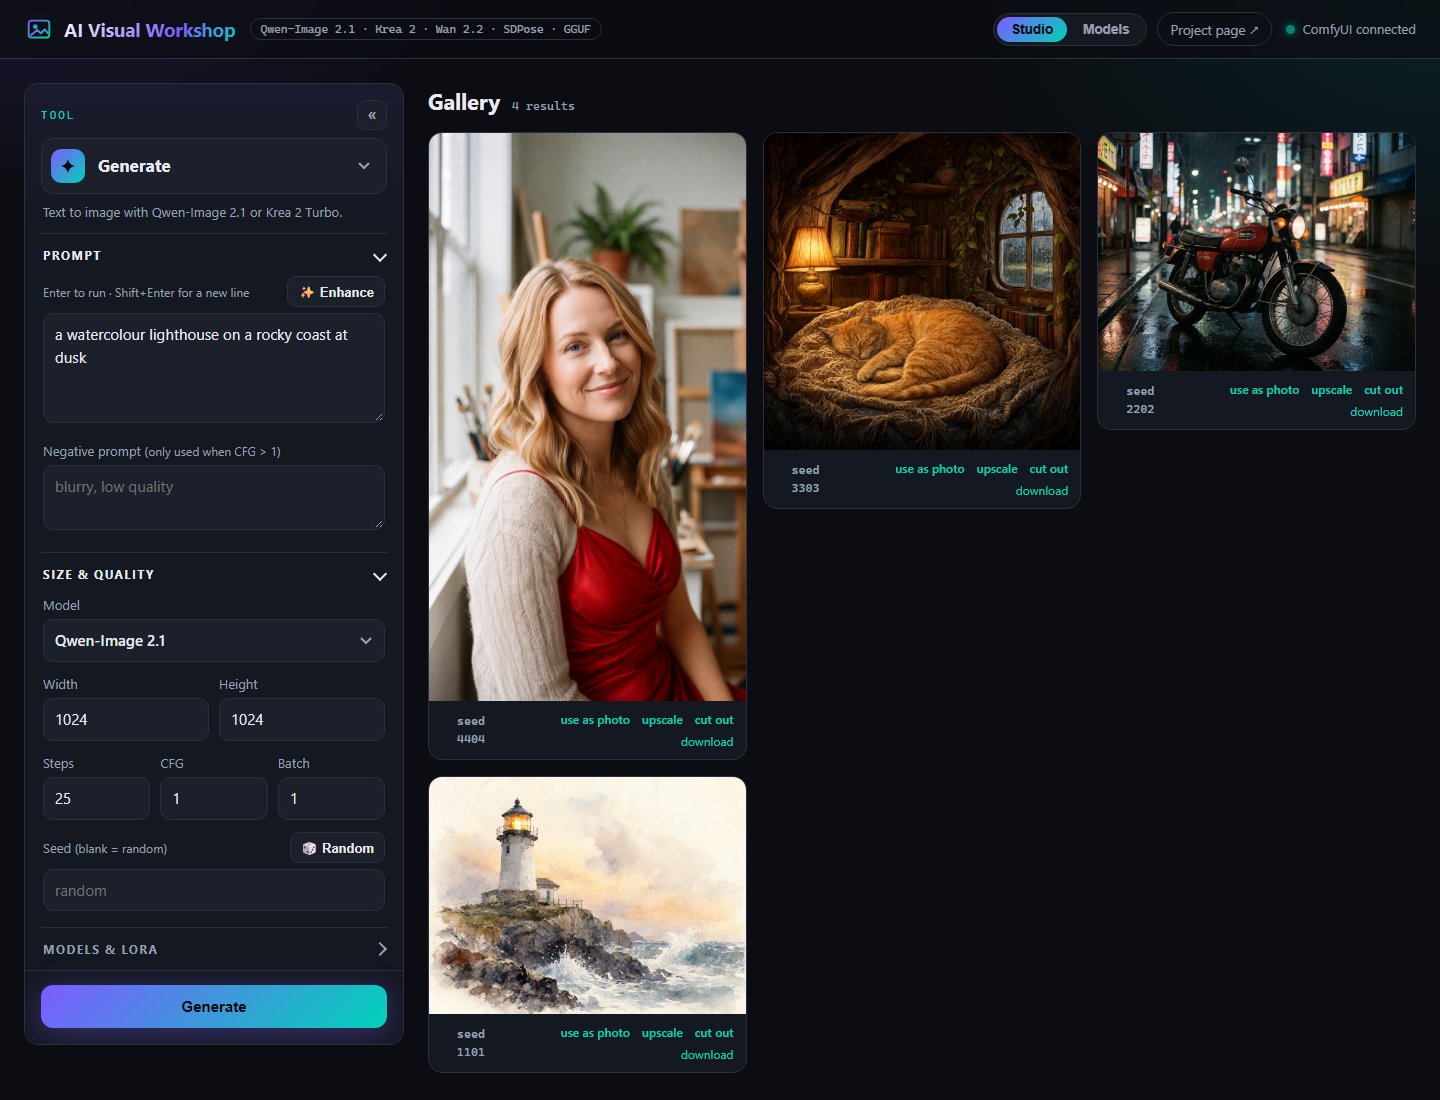Click the CFG value field
This screenshot has width=1440, height=1100.
click(214, 799)
